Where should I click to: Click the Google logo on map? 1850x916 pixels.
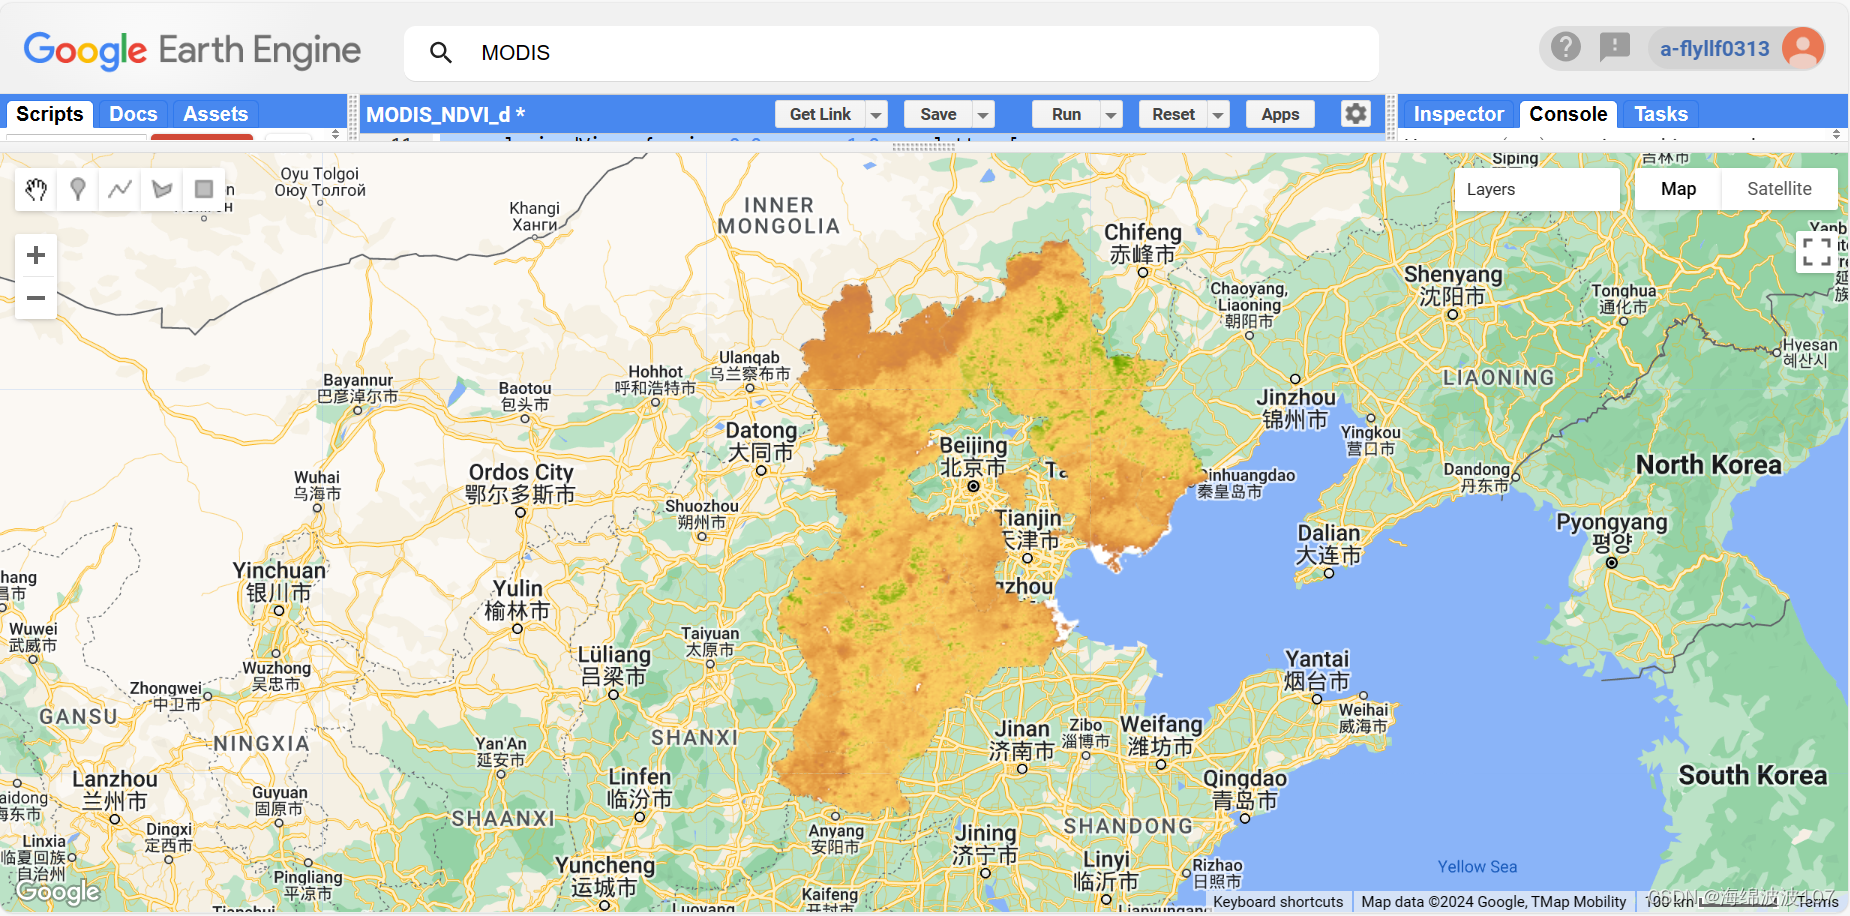click(58, 890)
